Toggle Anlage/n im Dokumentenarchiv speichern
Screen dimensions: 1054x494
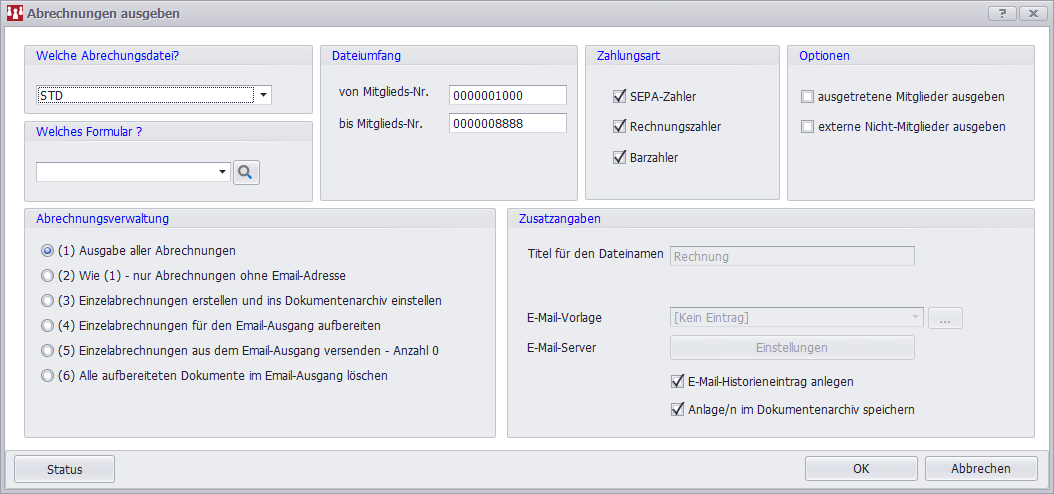[678, 409]
